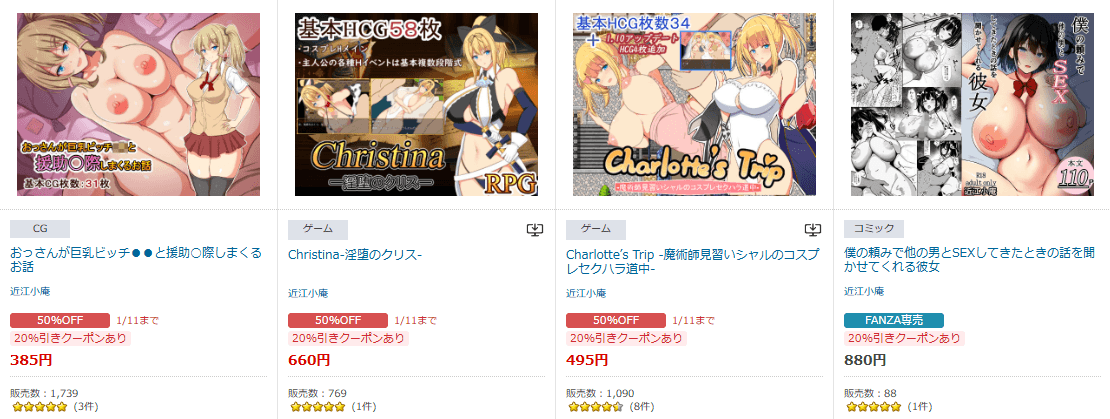Screen dimensions: 1110x419
Task: Select the CG category badge
Action: 40,229
